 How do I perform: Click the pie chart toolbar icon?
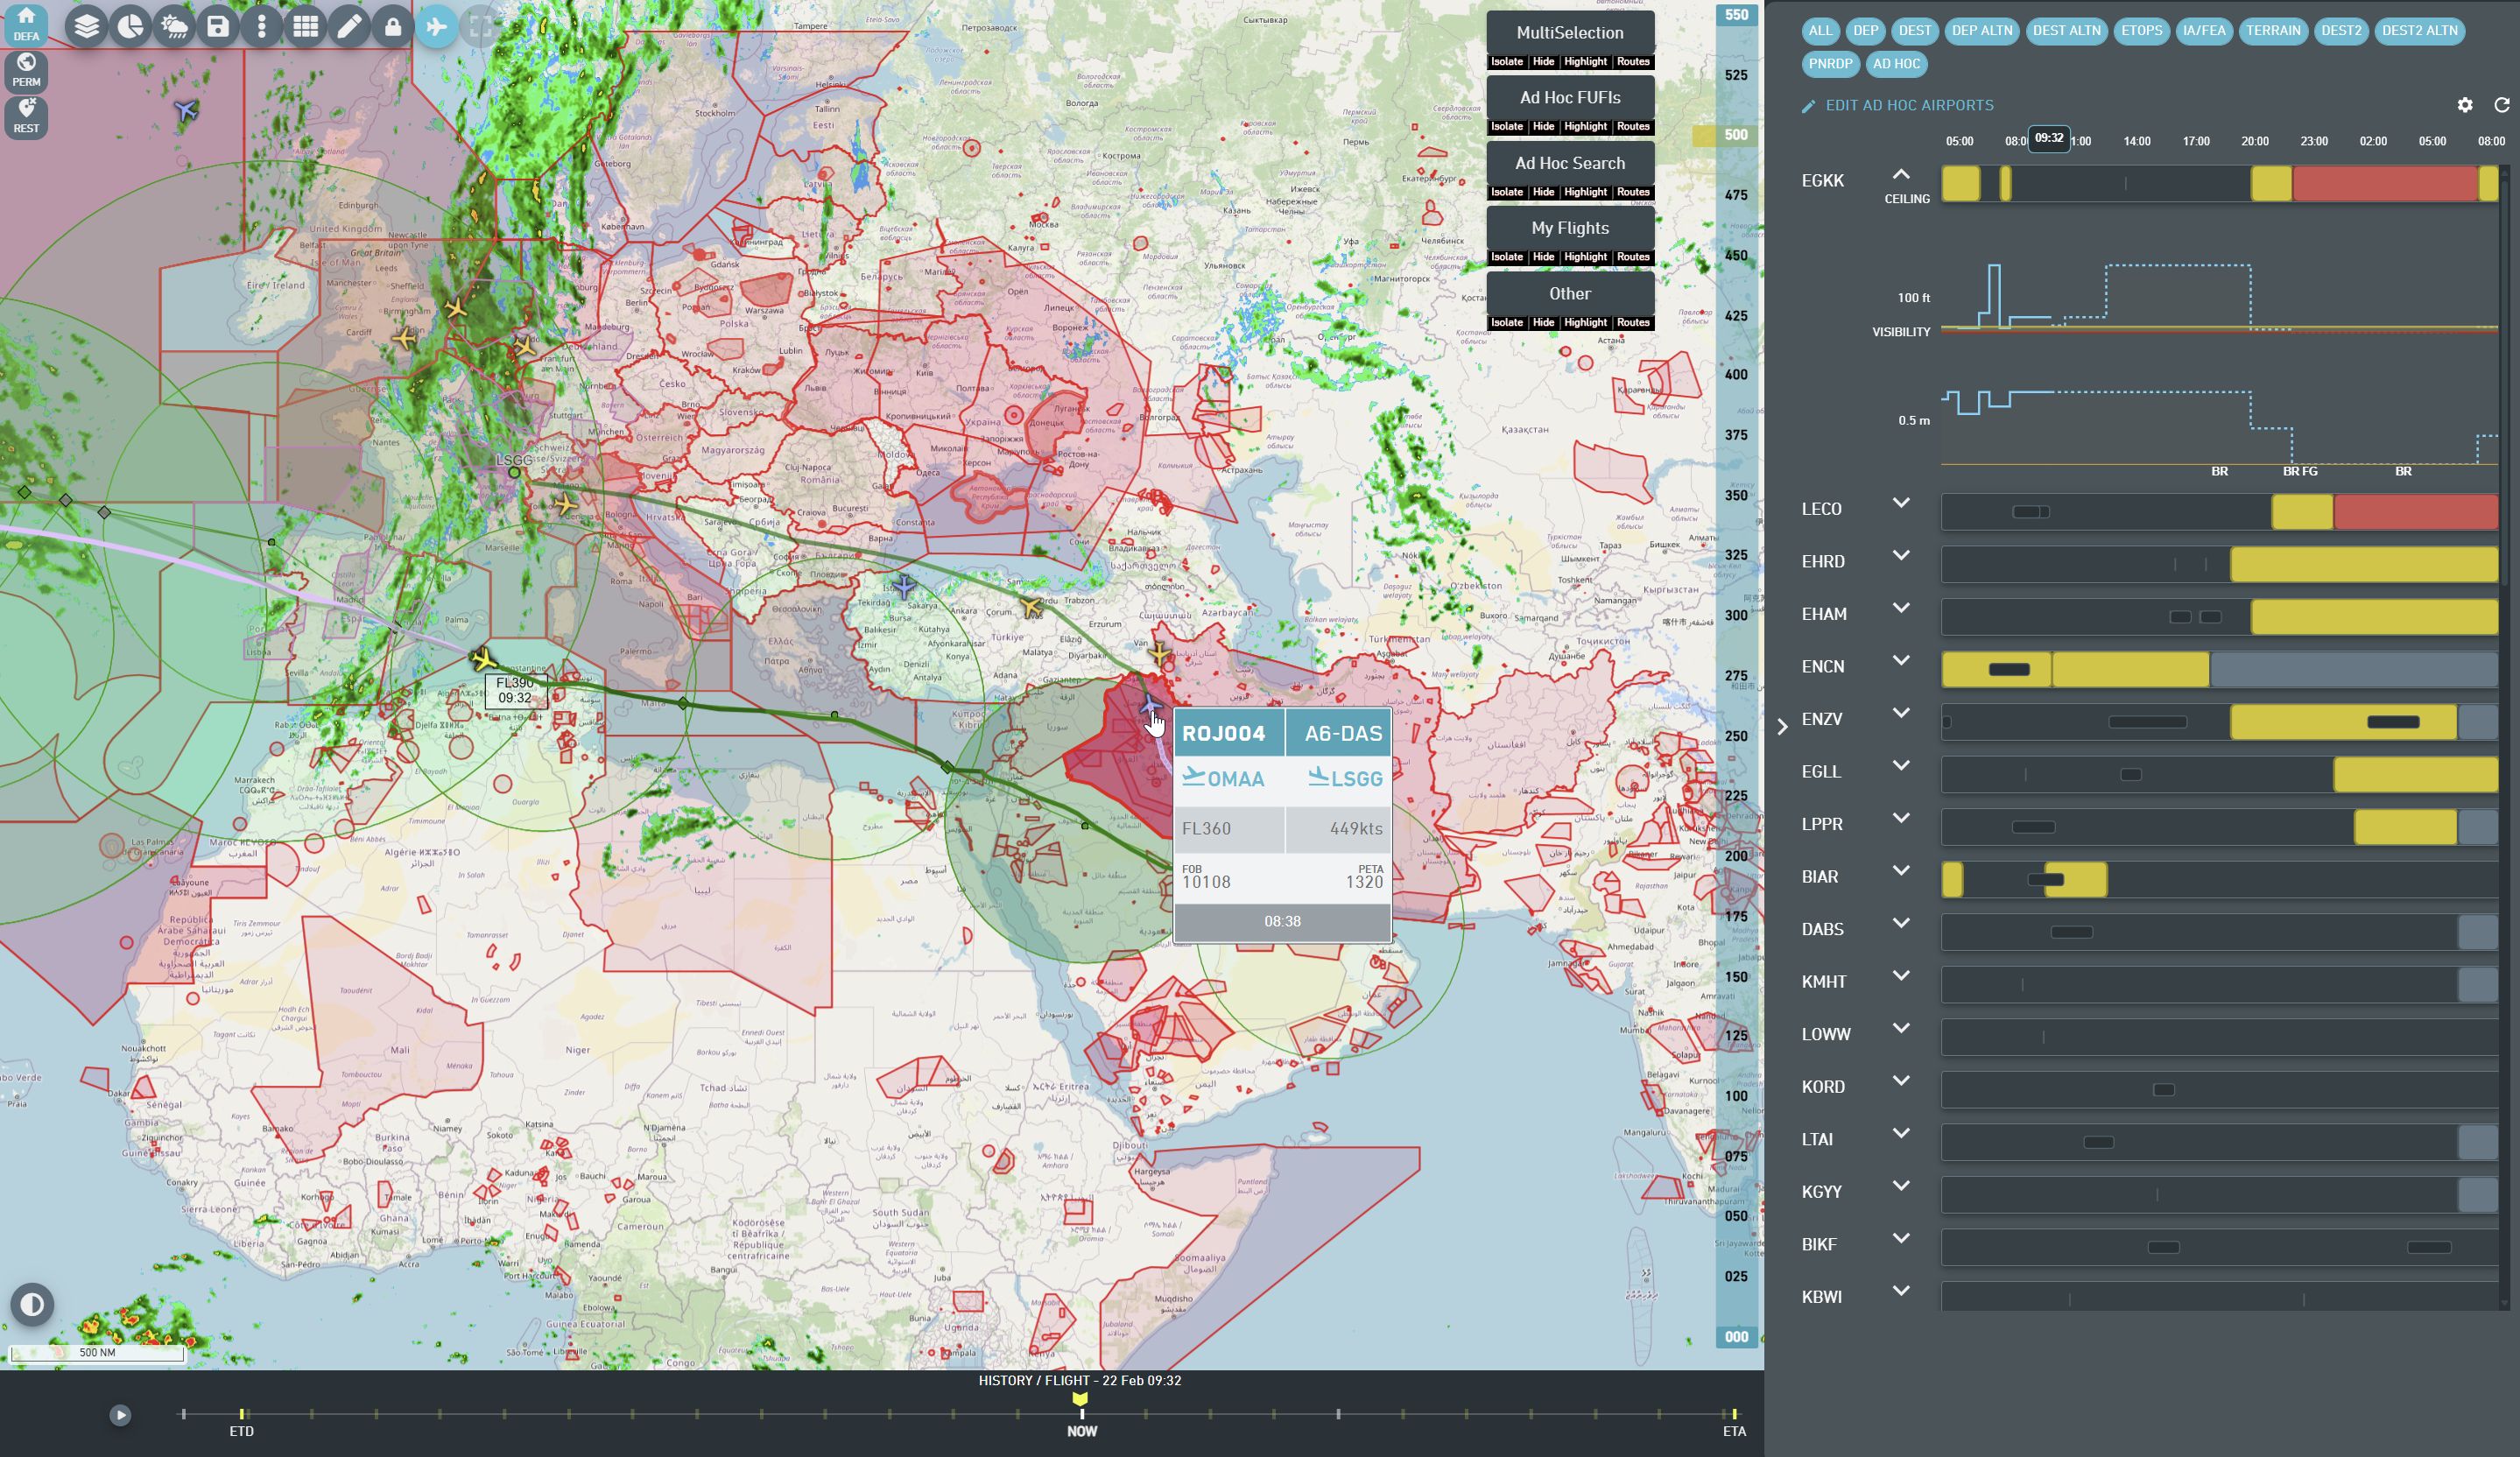pyautogui.click(x=131, y=26)
